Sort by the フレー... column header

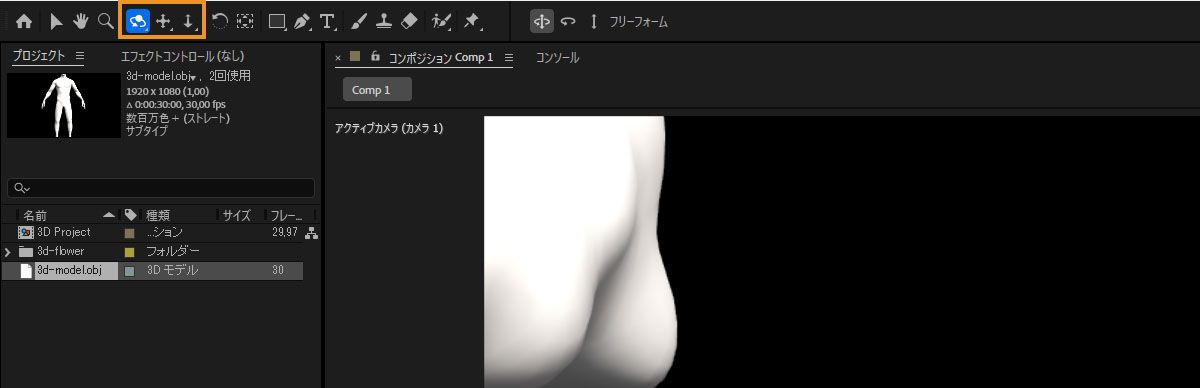click(x=288, y=215)
